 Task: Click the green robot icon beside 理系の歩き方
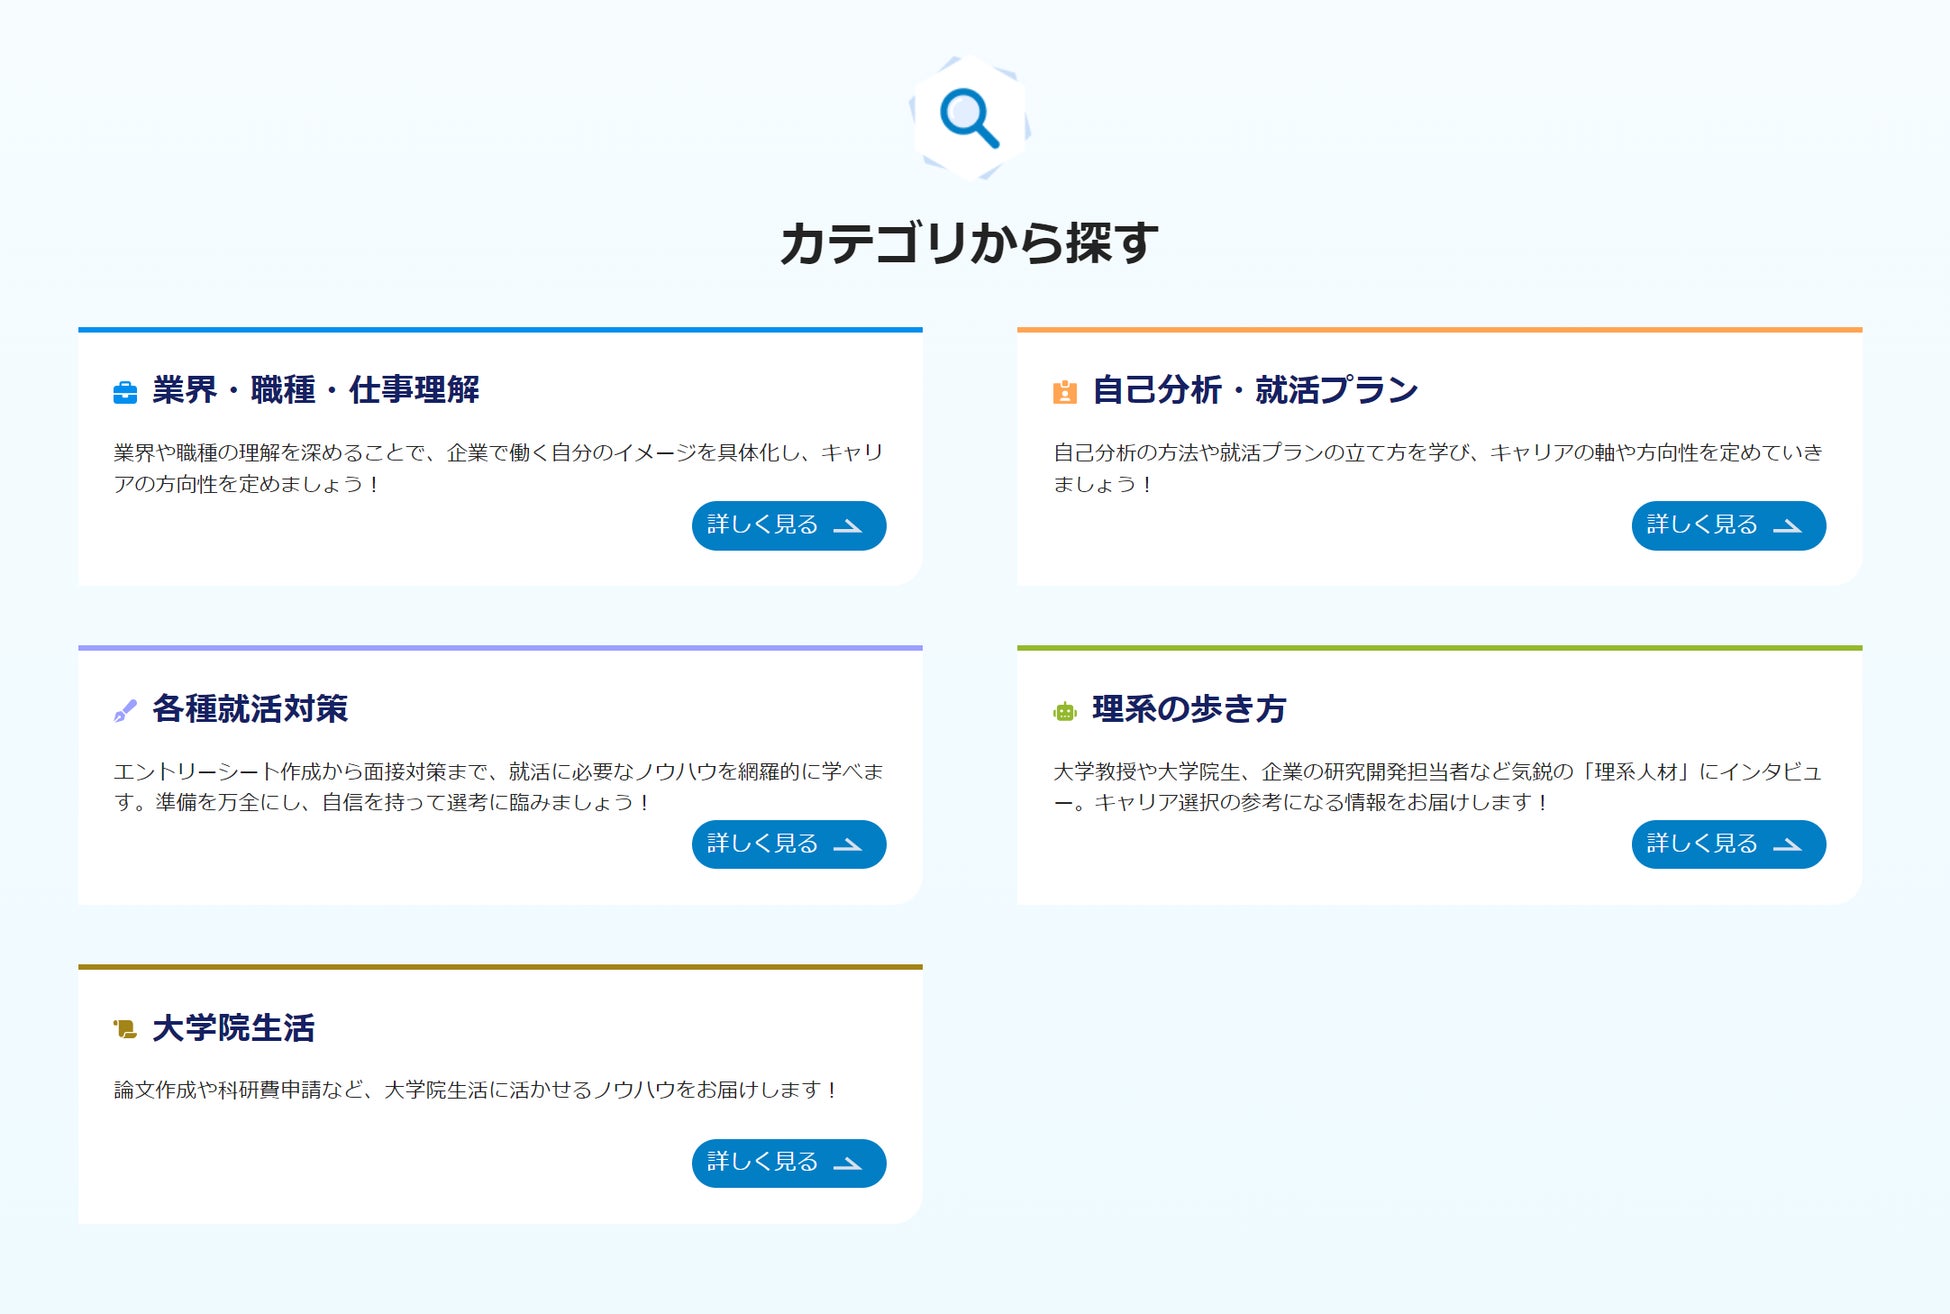(1065, 711)
